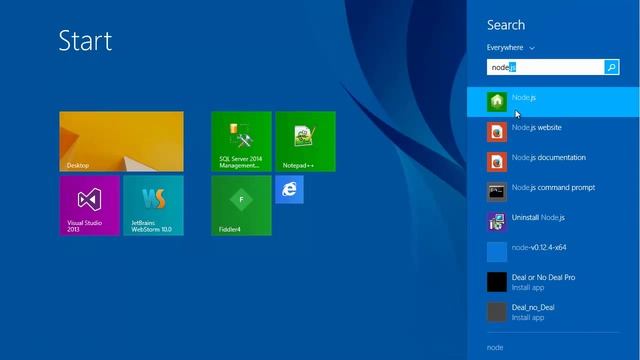The image size is (640, 360).
Task: Click the search magnifier button
Action: (x=611, y=67)
